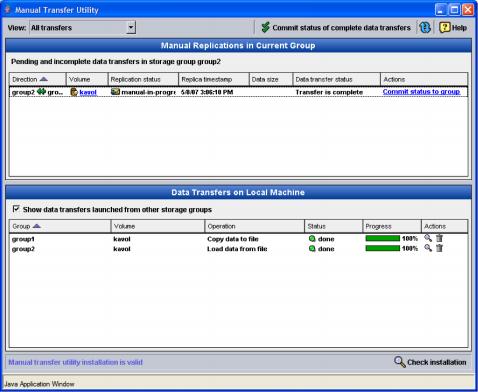Click the group2 progress bar at 100%
This screenshot has height=392, width=478.
pyautogui.click(x=382, y=248)
